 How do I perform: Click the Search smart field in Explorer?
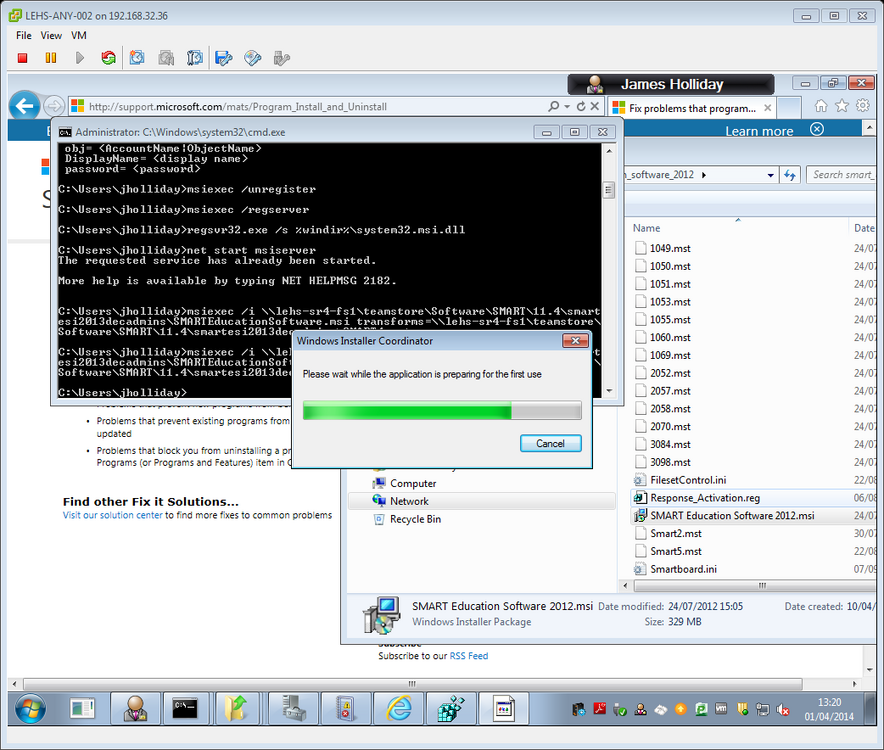(841, 175)
